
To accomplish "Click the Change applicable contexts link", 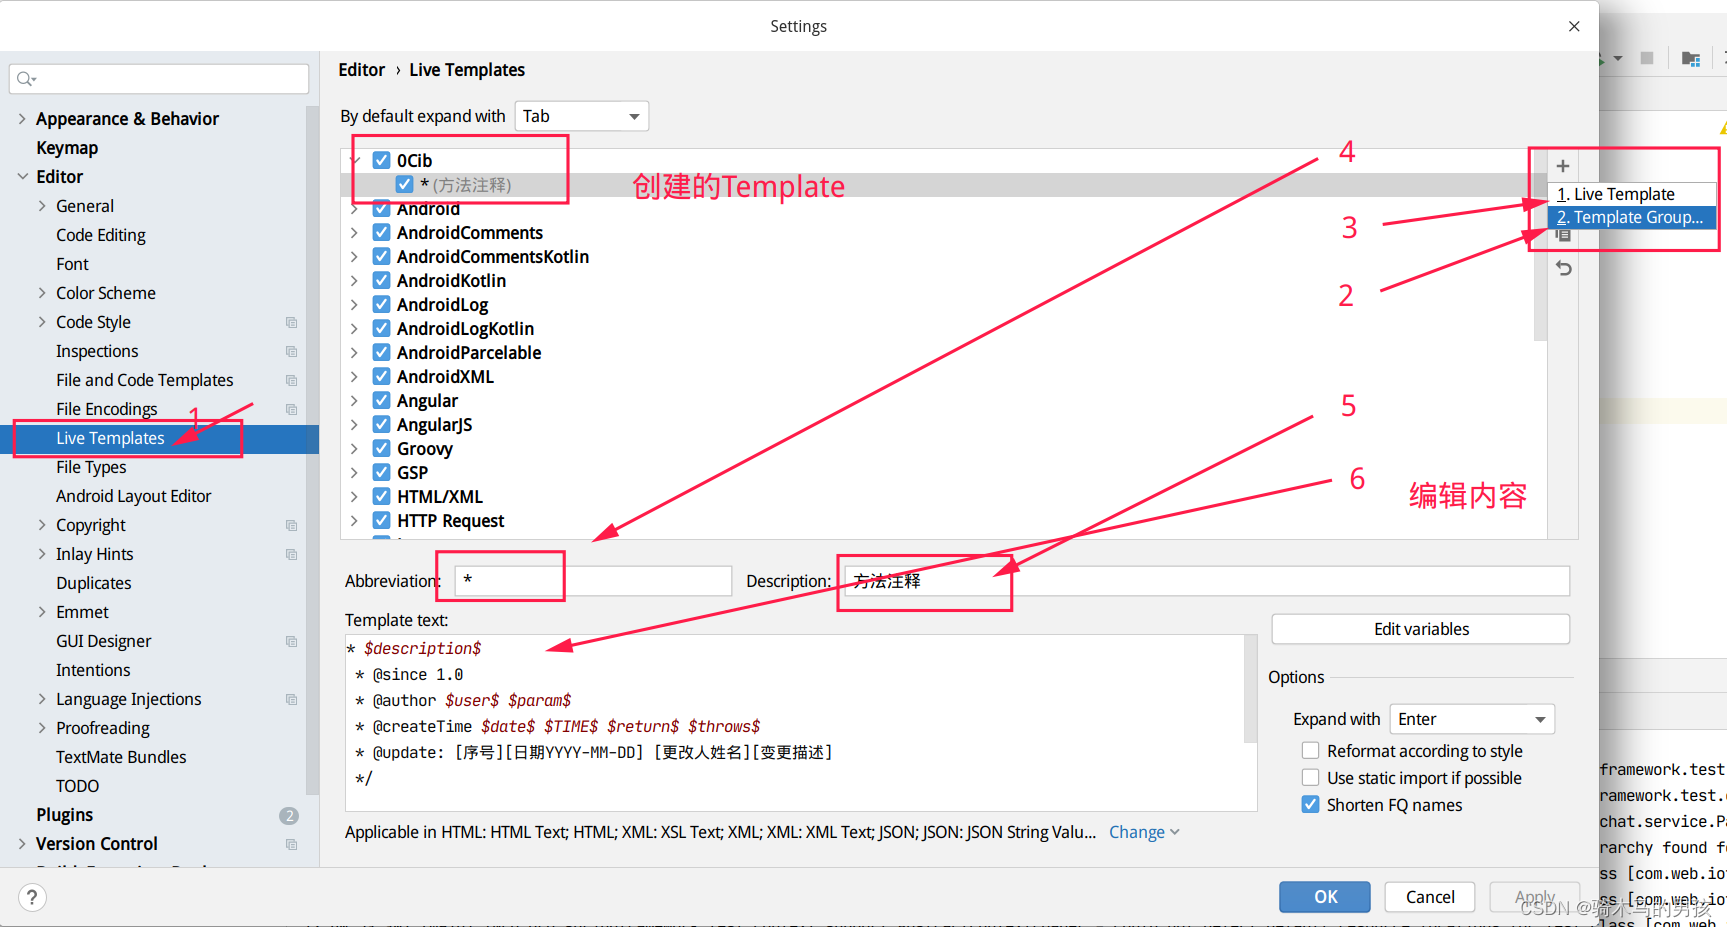I will click(x=1144, y=832).
